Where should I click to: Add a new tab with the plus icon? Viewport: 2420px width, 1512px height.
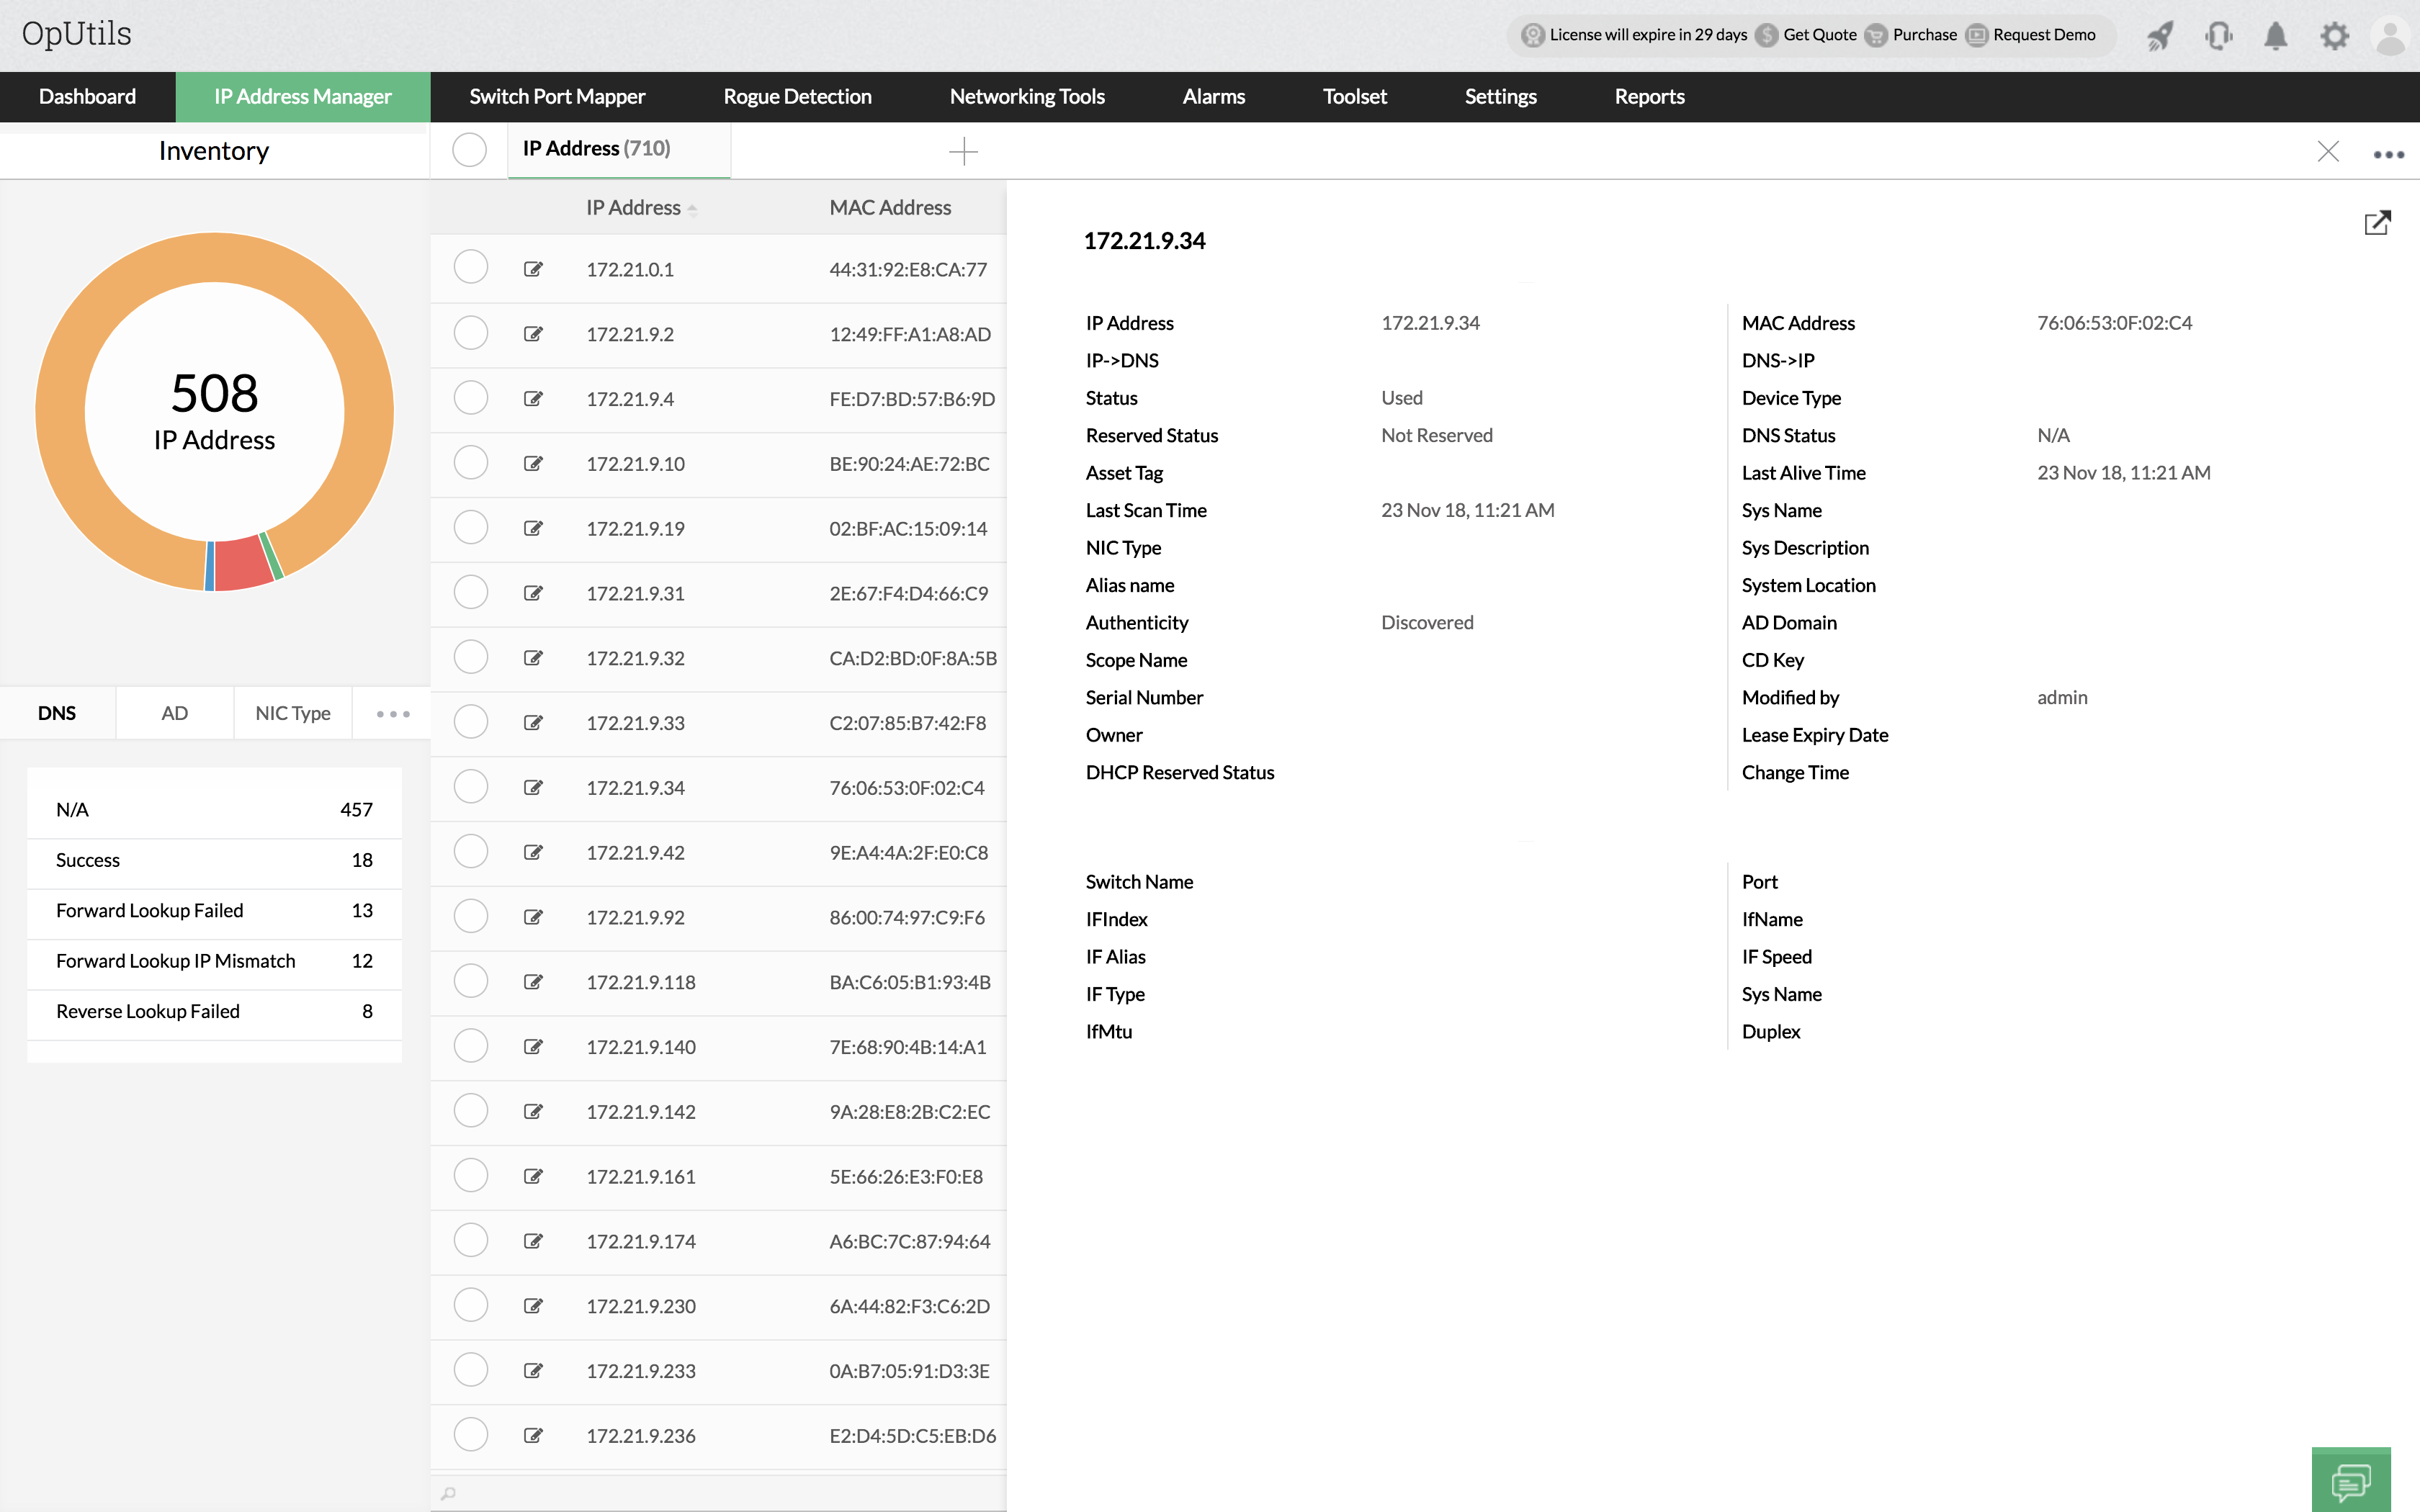[x=963, y=151]
